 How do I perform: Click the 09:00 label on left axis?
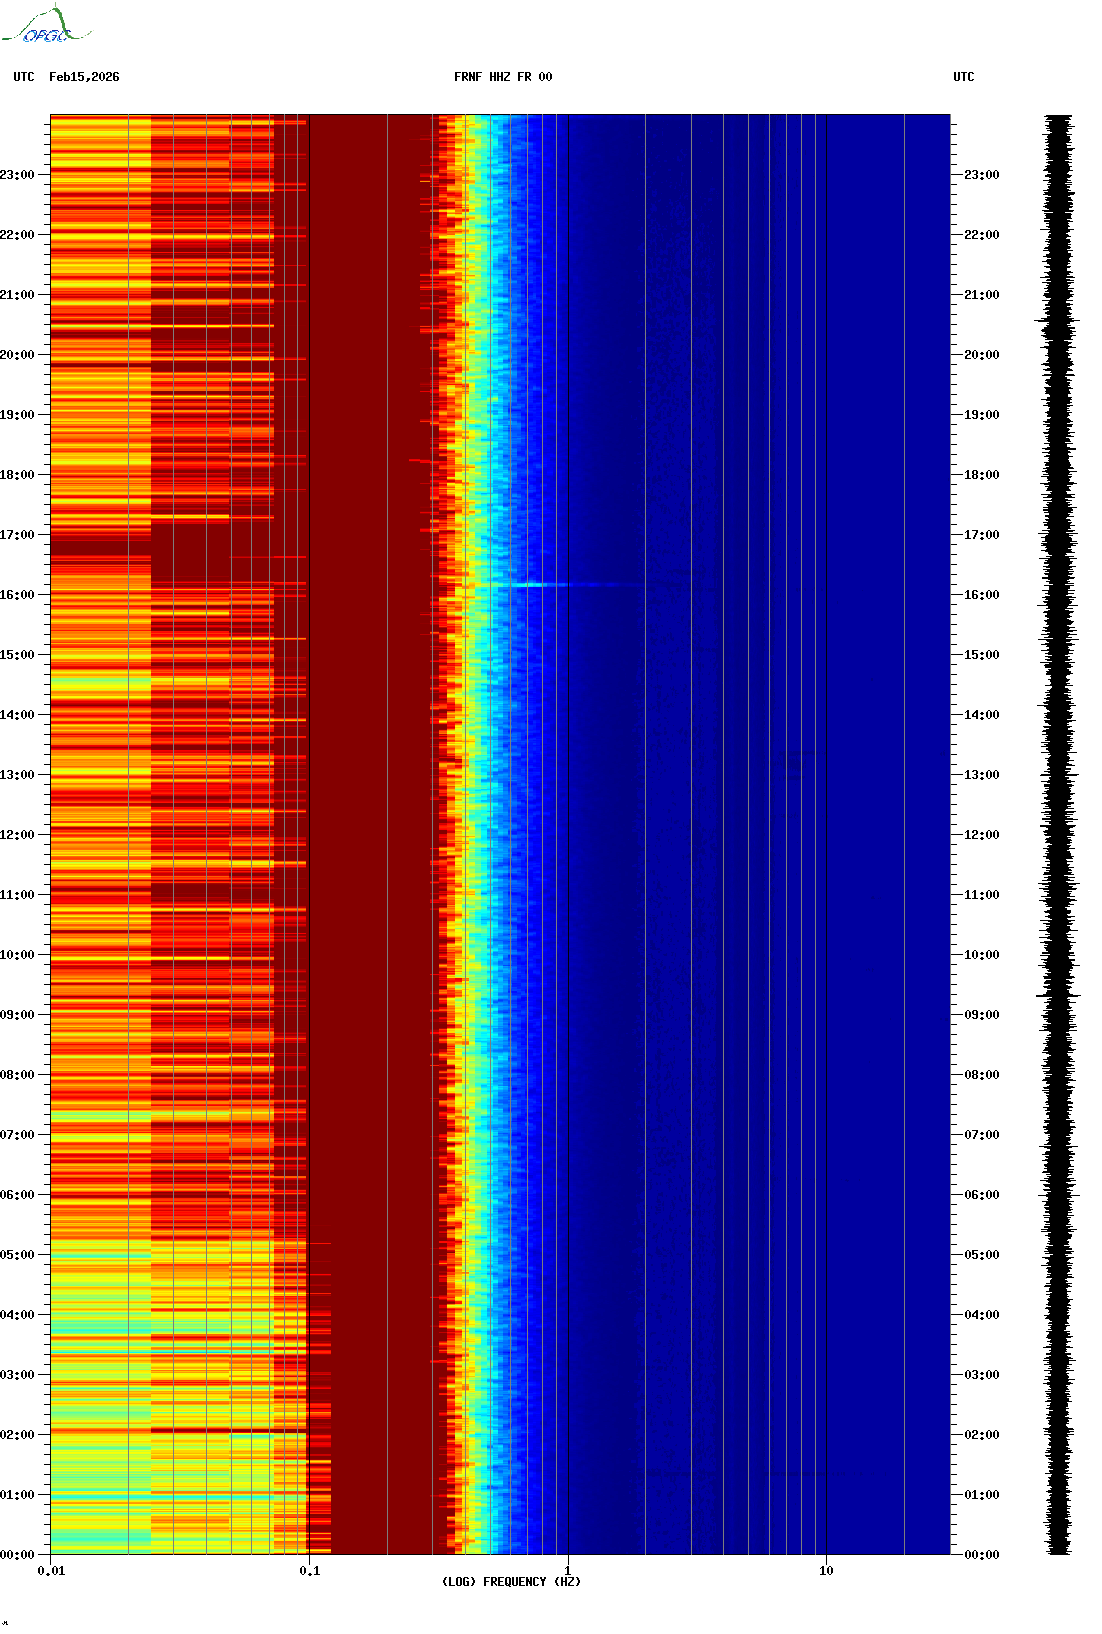tap(17, 1015)
